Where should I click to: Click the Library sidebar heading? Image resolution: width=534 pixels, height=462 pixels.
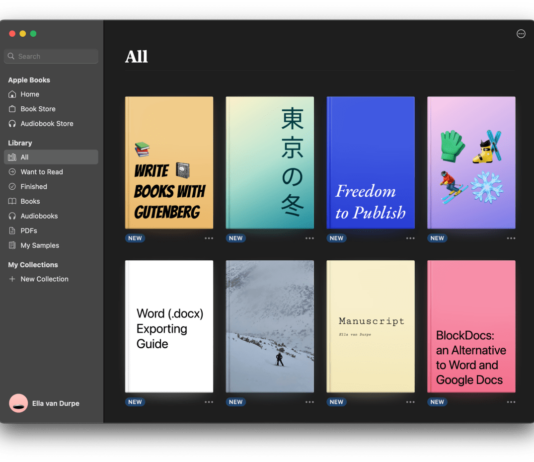[20, 143]
